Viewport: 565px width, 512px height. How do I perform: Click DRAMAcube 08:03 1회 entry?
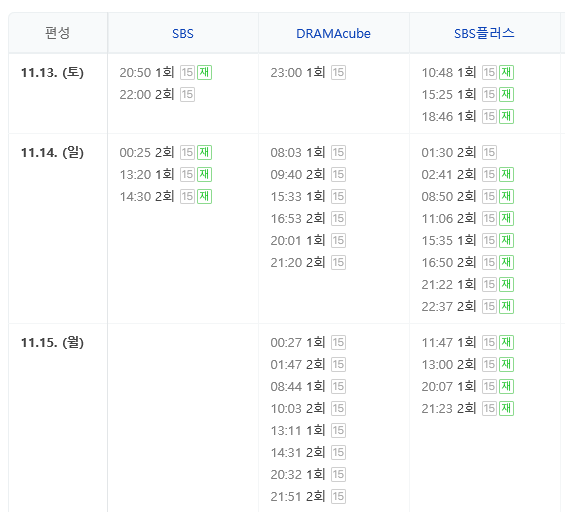(x=308, y=152)
